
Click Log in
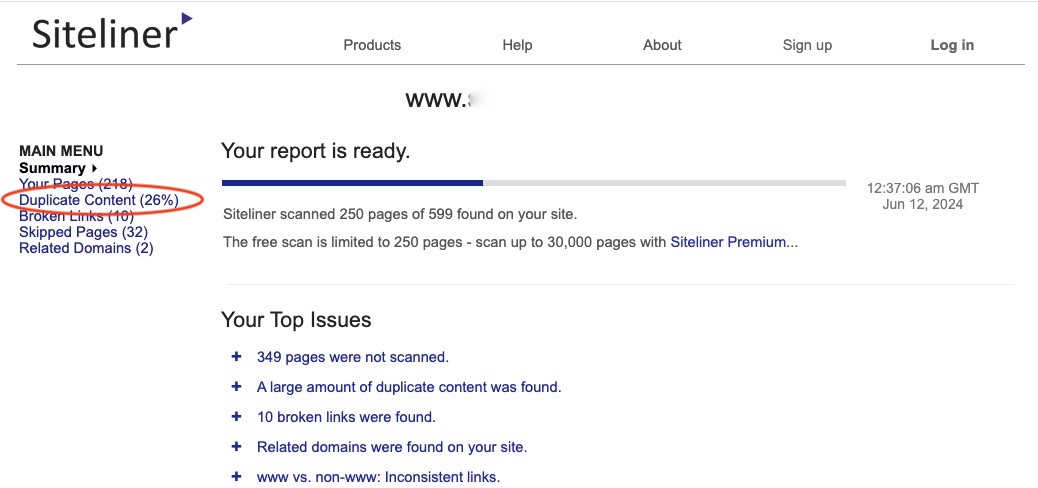coord(952,45)
